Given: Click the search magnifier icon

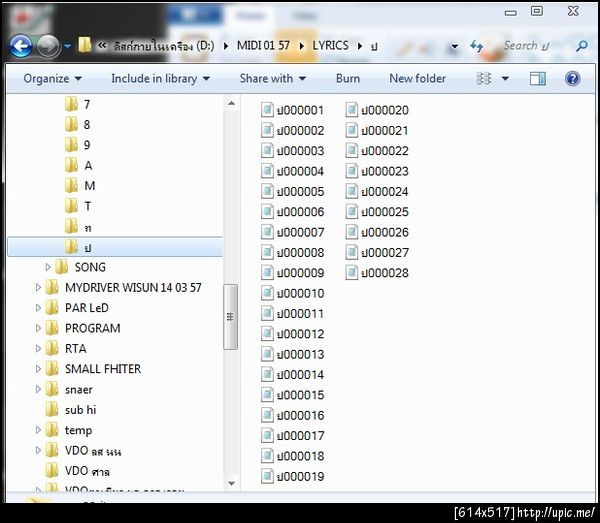Looking at the screenshot, I should click(582, 46).
